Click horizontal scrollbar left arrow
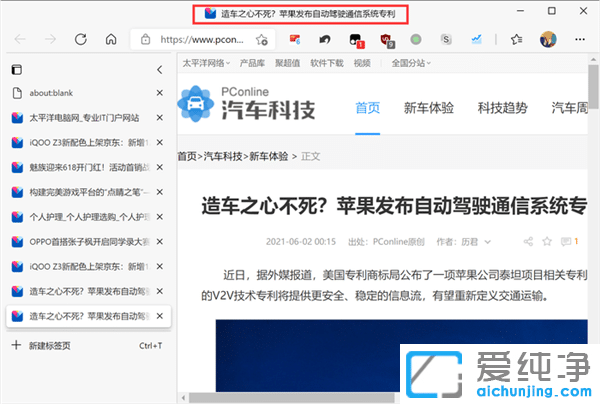Viewport: 600px width, 404px height. 183,398
